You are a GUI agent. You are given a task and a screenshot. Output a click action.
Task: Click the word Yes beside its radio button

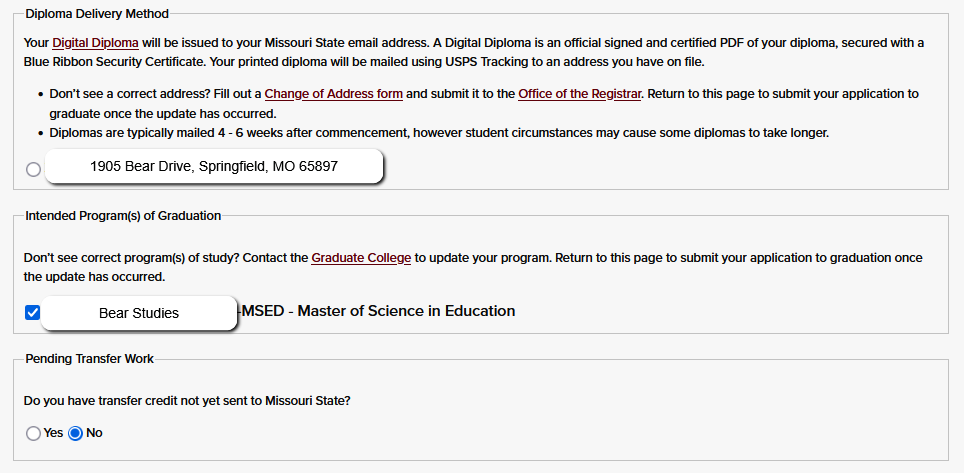pyautogui.click(x=53, y=433)
